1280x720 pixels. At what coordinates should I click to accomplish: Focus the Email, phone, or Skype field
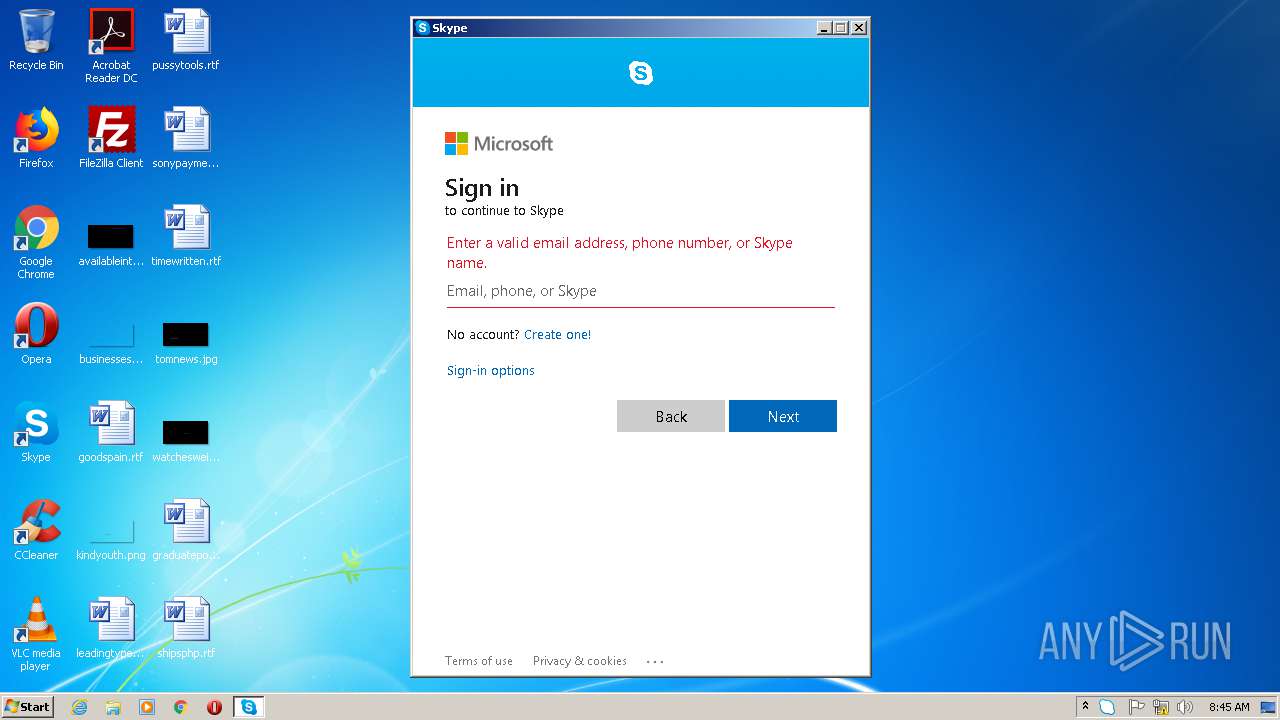tap(641, 291)
